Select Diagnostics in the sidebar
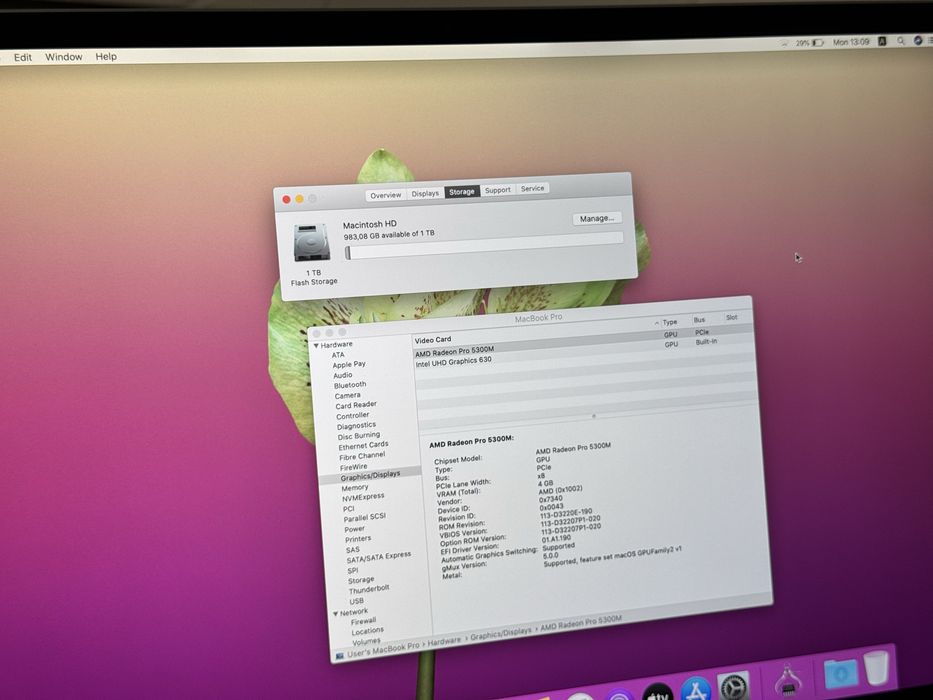The image size is (933, 700). 356,426
